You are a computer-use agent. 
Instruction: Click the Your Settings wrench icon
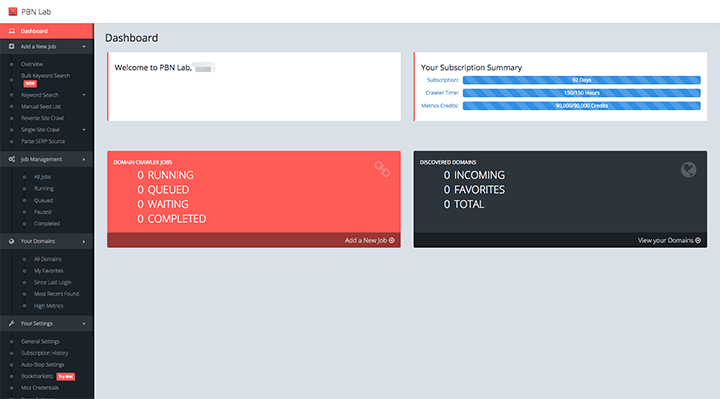tap(11, 323)
